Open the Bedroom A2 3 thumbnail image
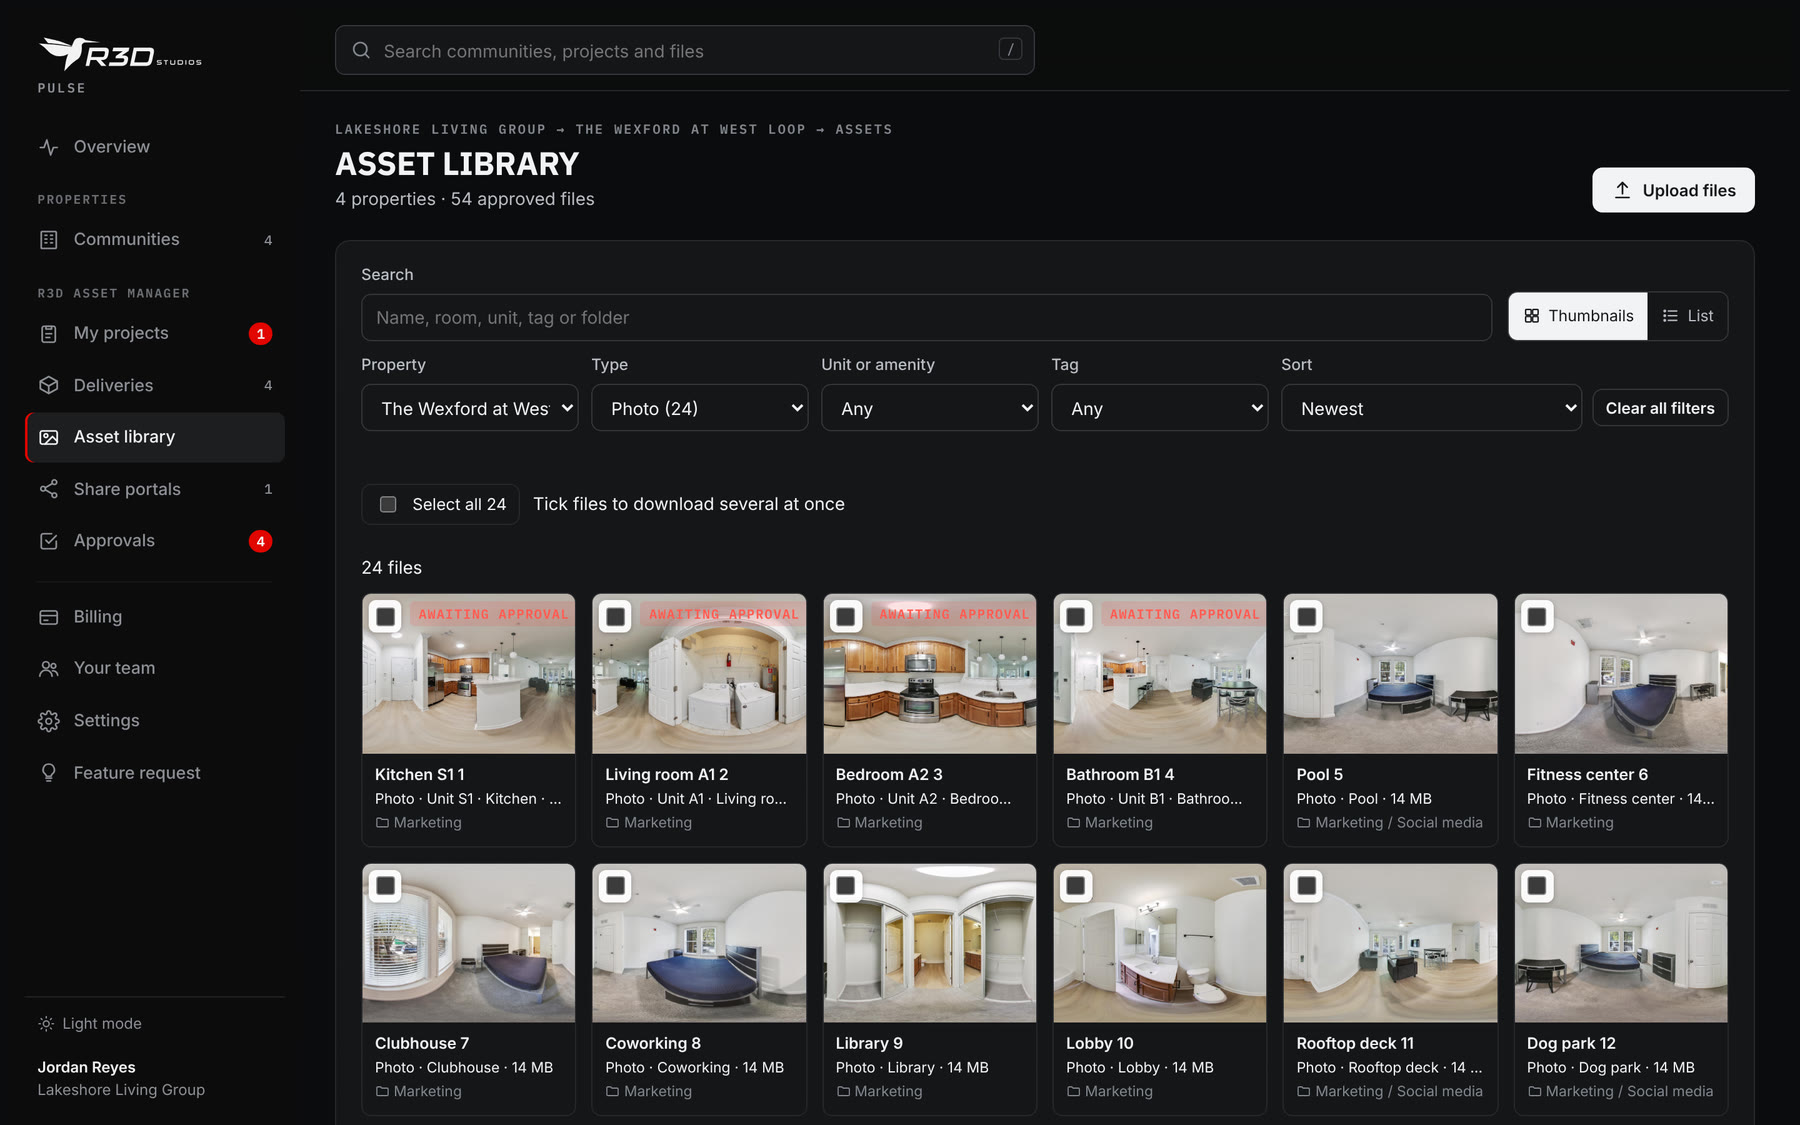Viewport: 1800px width, 1125px height. (929, 674)
